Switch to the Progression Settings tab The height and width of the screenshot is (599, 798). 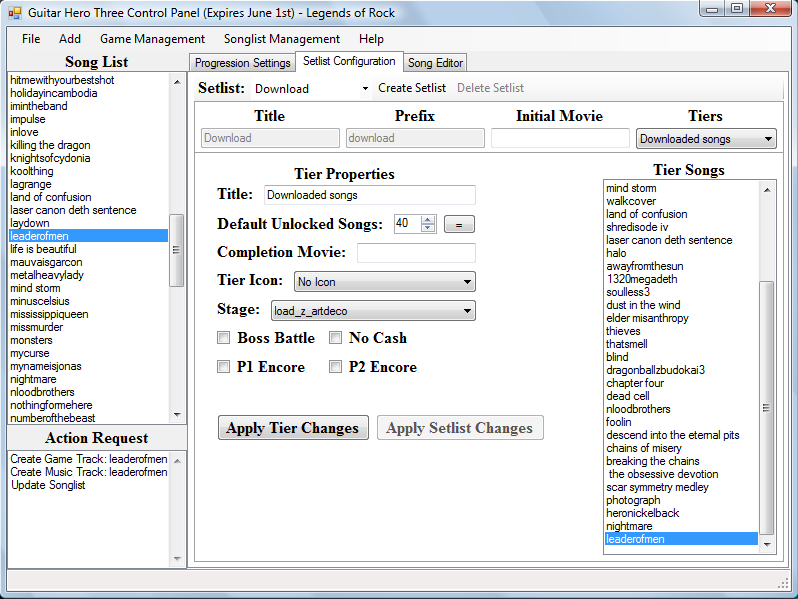(242, 63)
